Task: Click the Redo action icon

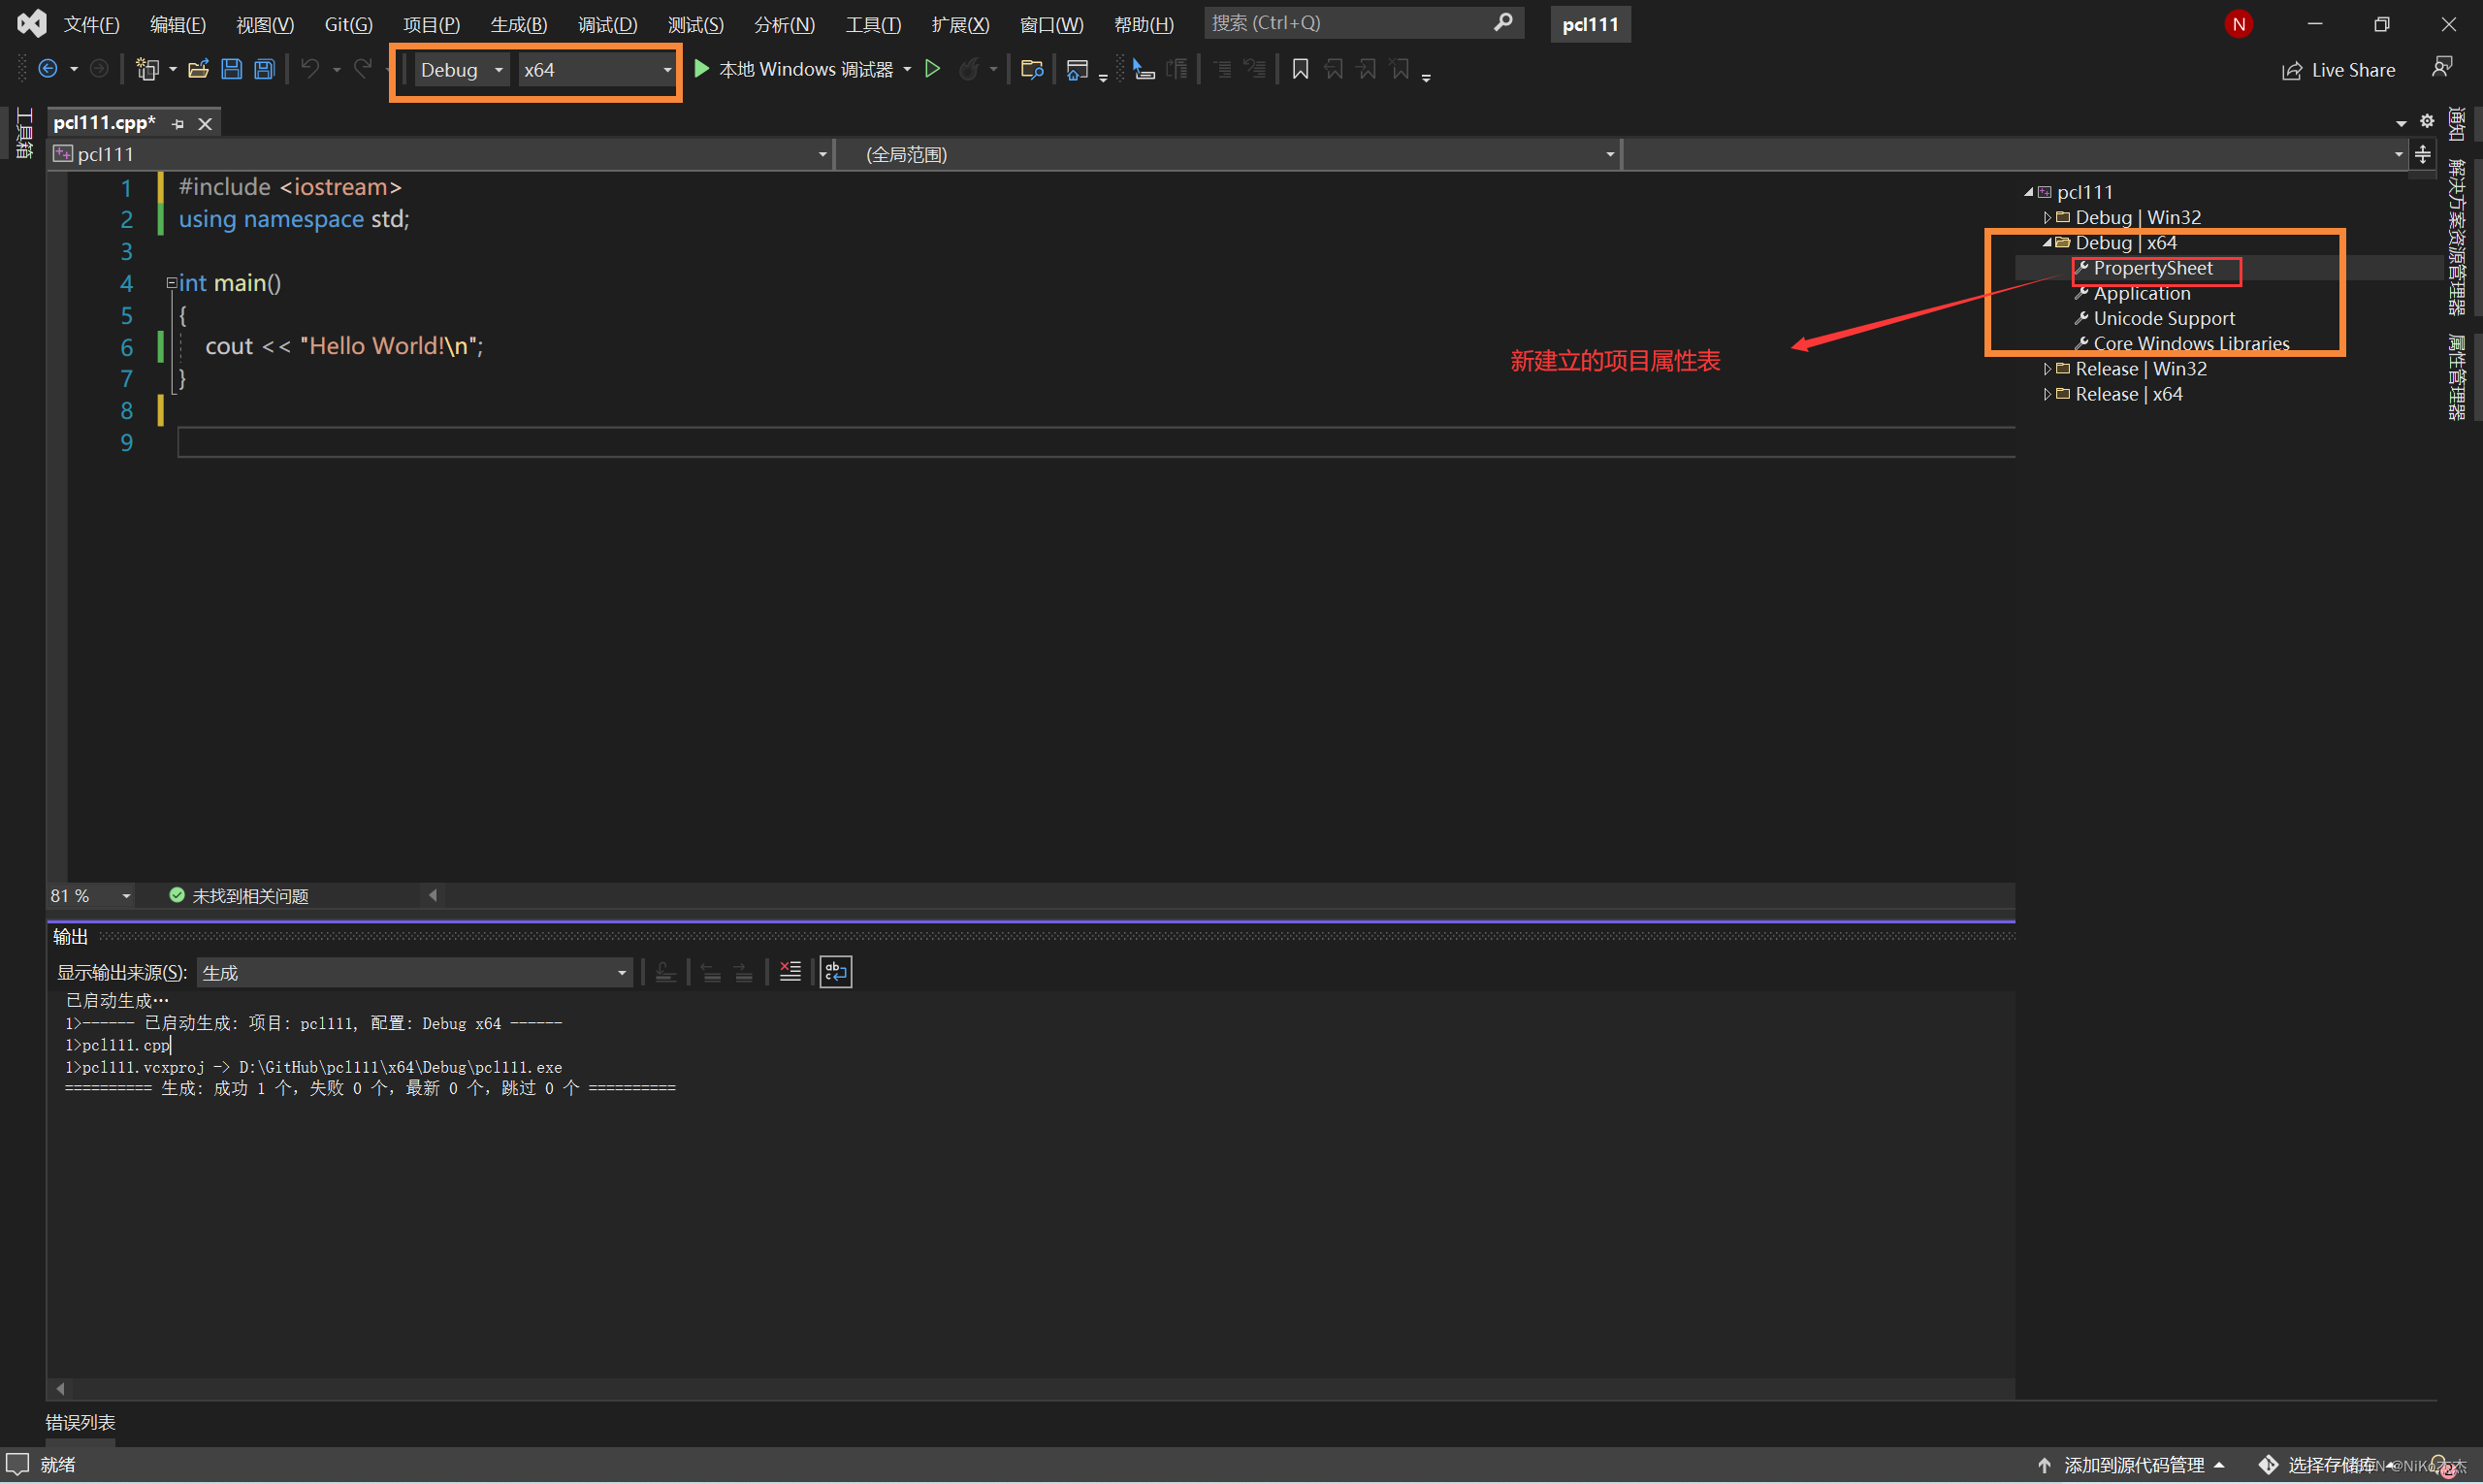Action: point(362,67)
